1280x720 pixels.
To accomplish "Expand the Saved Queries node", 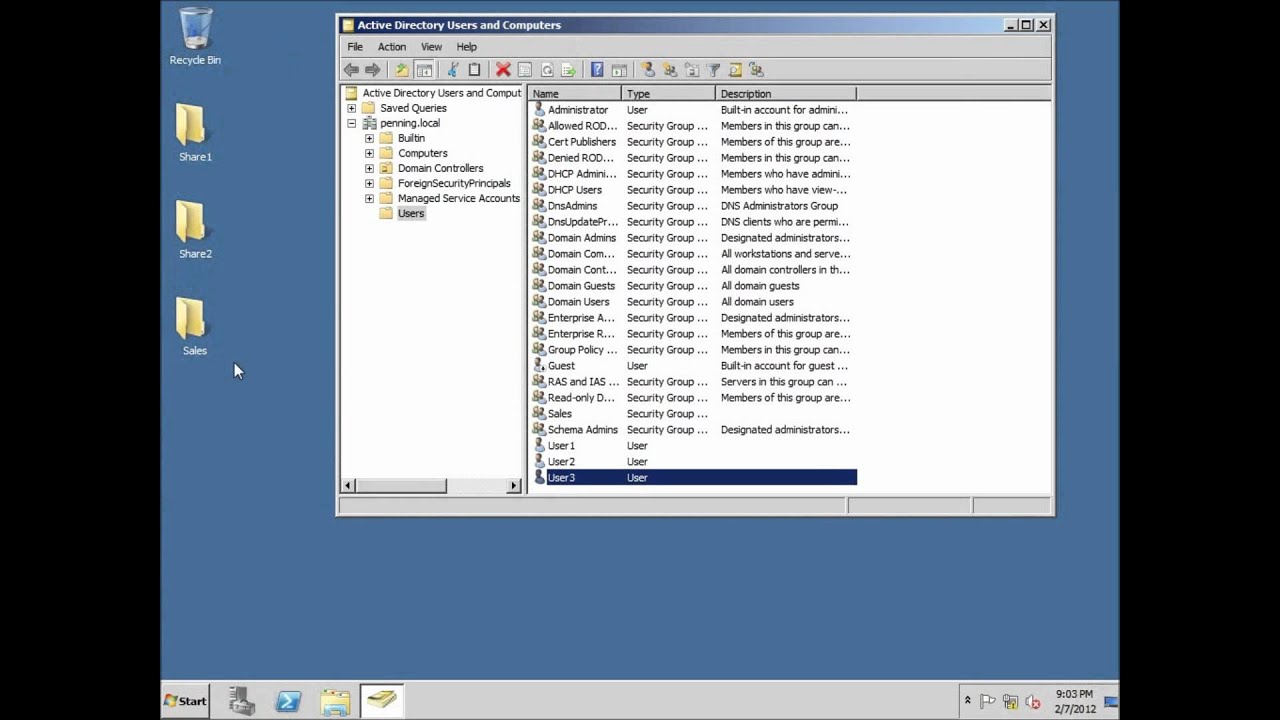I will 351,108.
